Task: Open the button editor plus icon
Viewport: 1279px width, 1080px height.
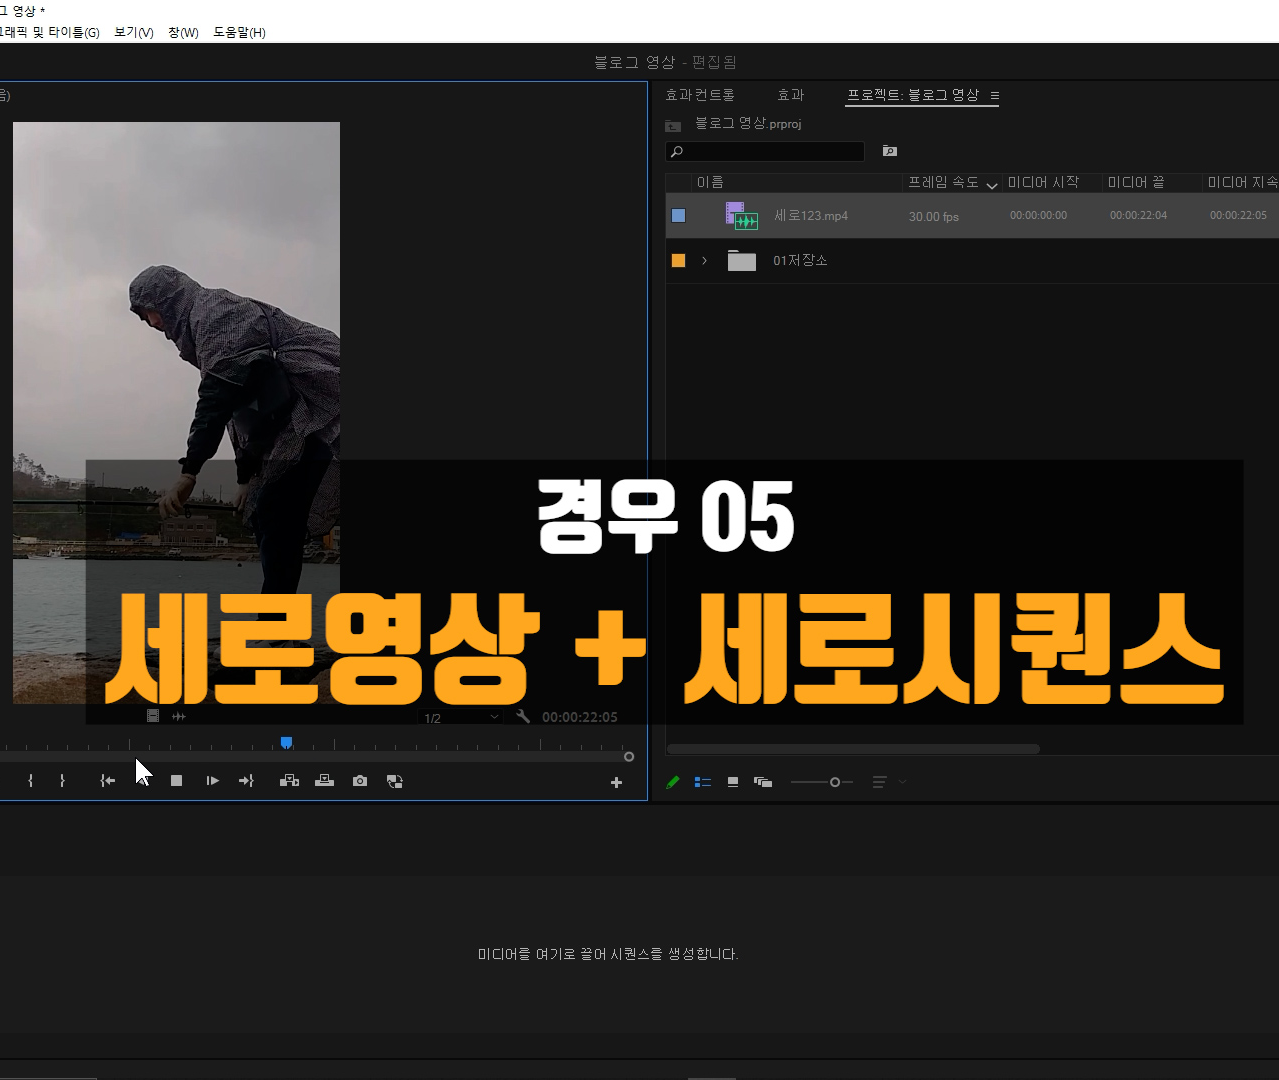Action: click(x=616, y=783)
